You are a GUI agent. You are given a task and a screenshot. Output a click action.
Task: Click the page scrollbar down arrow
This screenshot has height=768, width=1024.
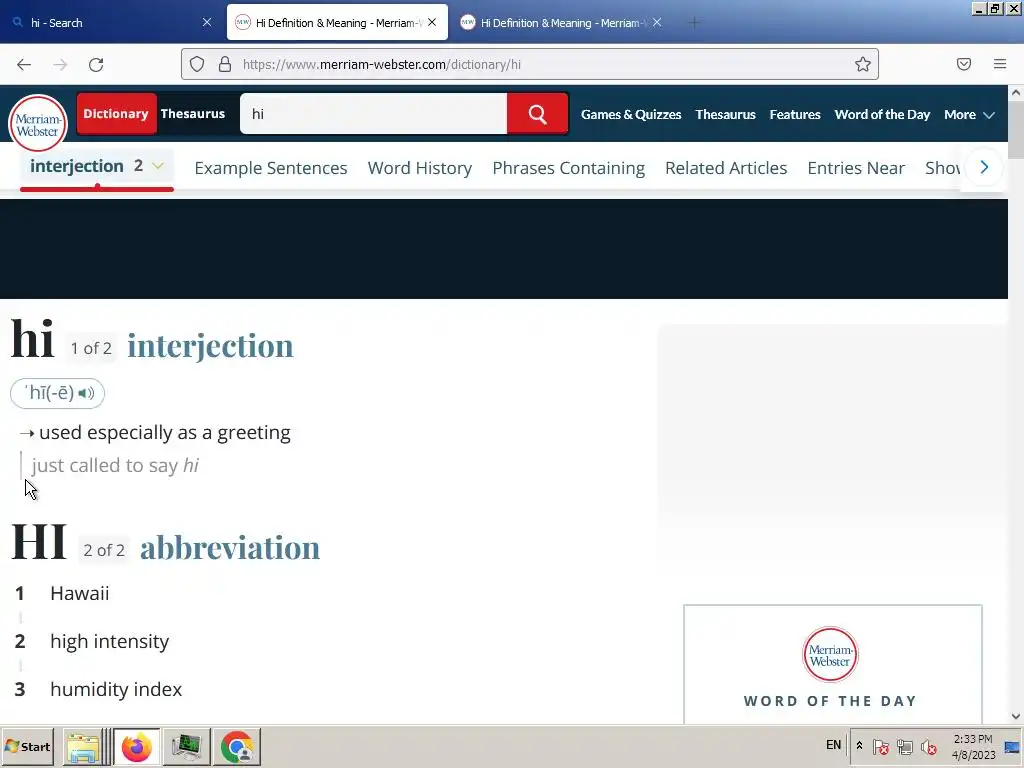[x=1016, y=716]
